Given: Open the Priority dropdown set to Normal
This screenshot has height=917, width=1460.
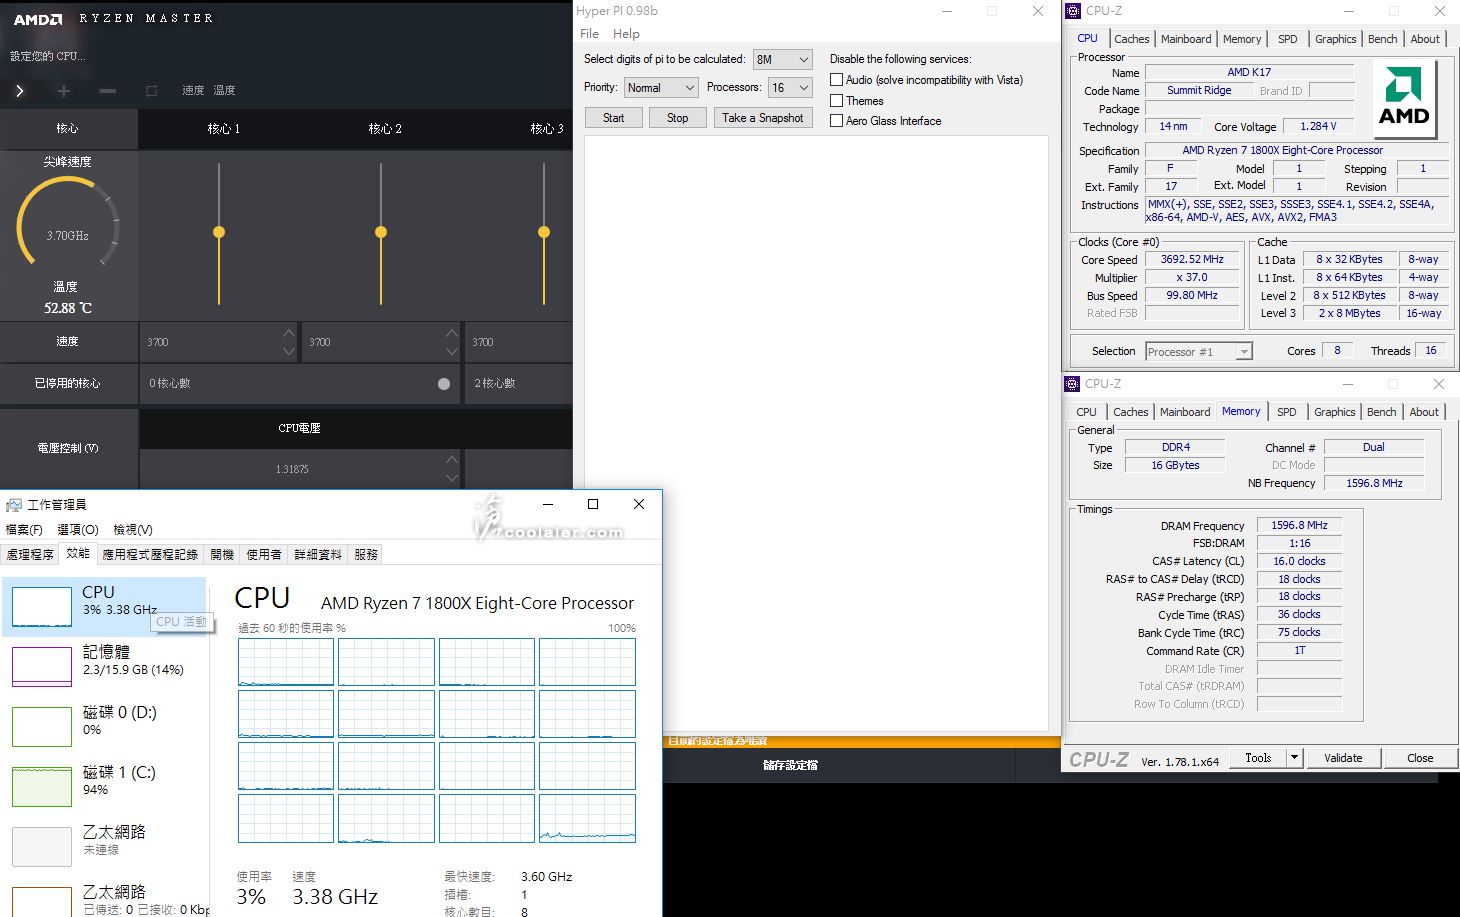Looking at the screenshot, I should [x=661, y=88].
